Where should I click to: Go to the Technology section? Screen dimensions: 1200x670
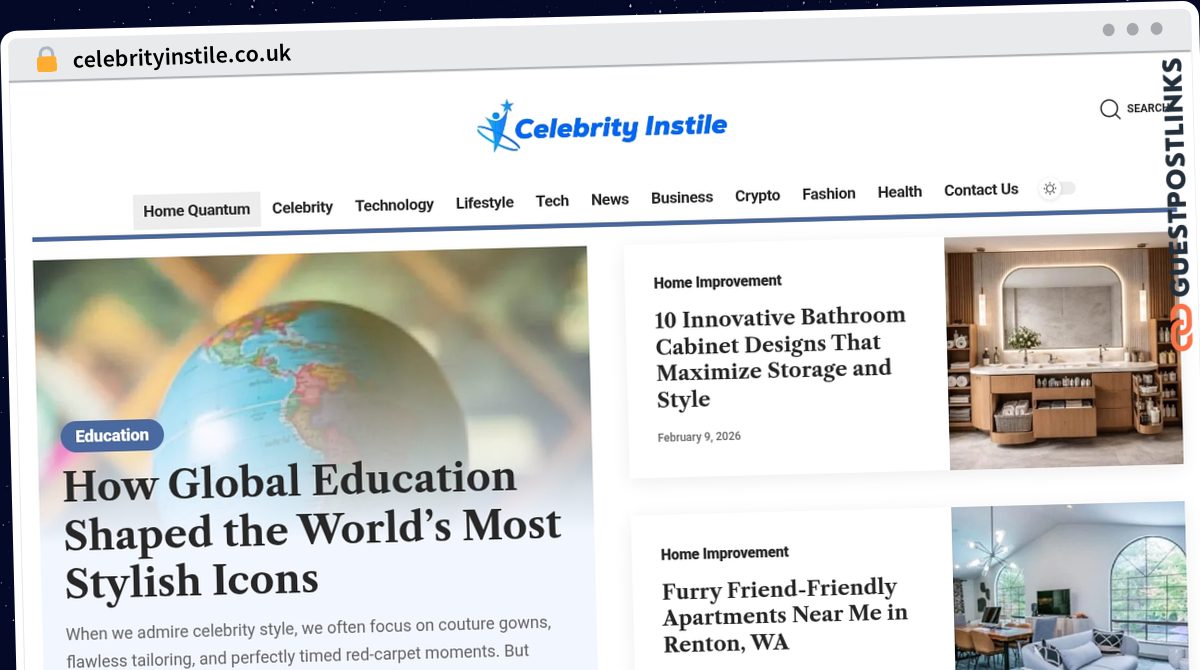394,205
